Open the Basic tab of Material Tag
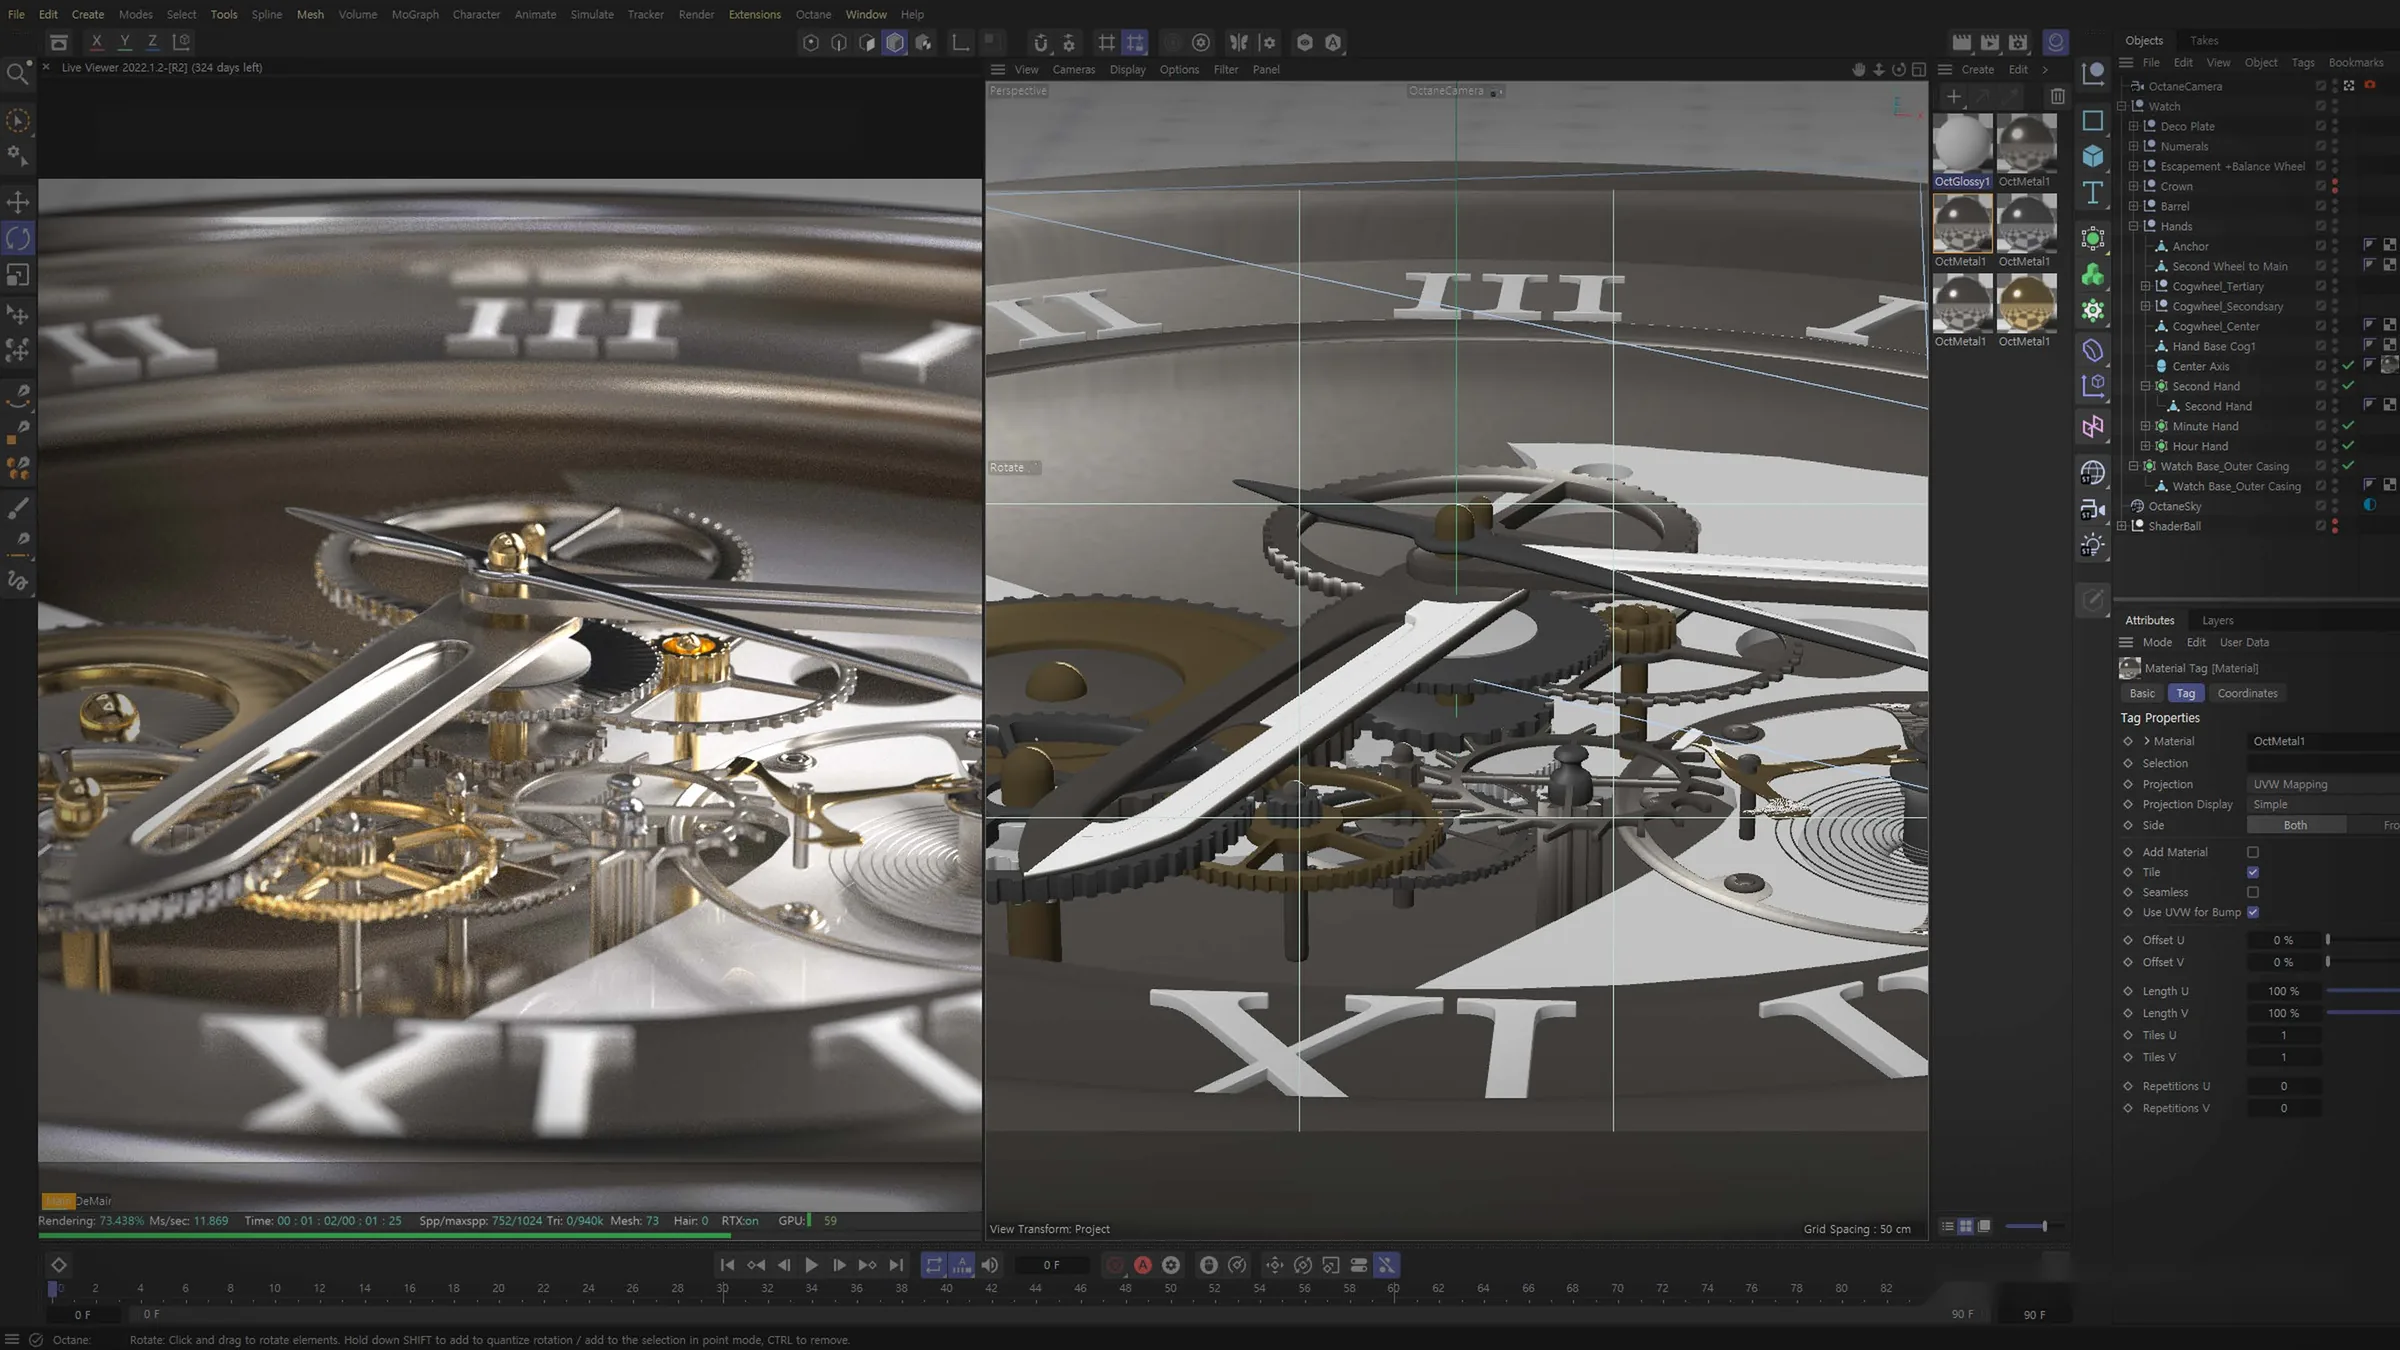The image size is (2400, 1350). 2142,693
